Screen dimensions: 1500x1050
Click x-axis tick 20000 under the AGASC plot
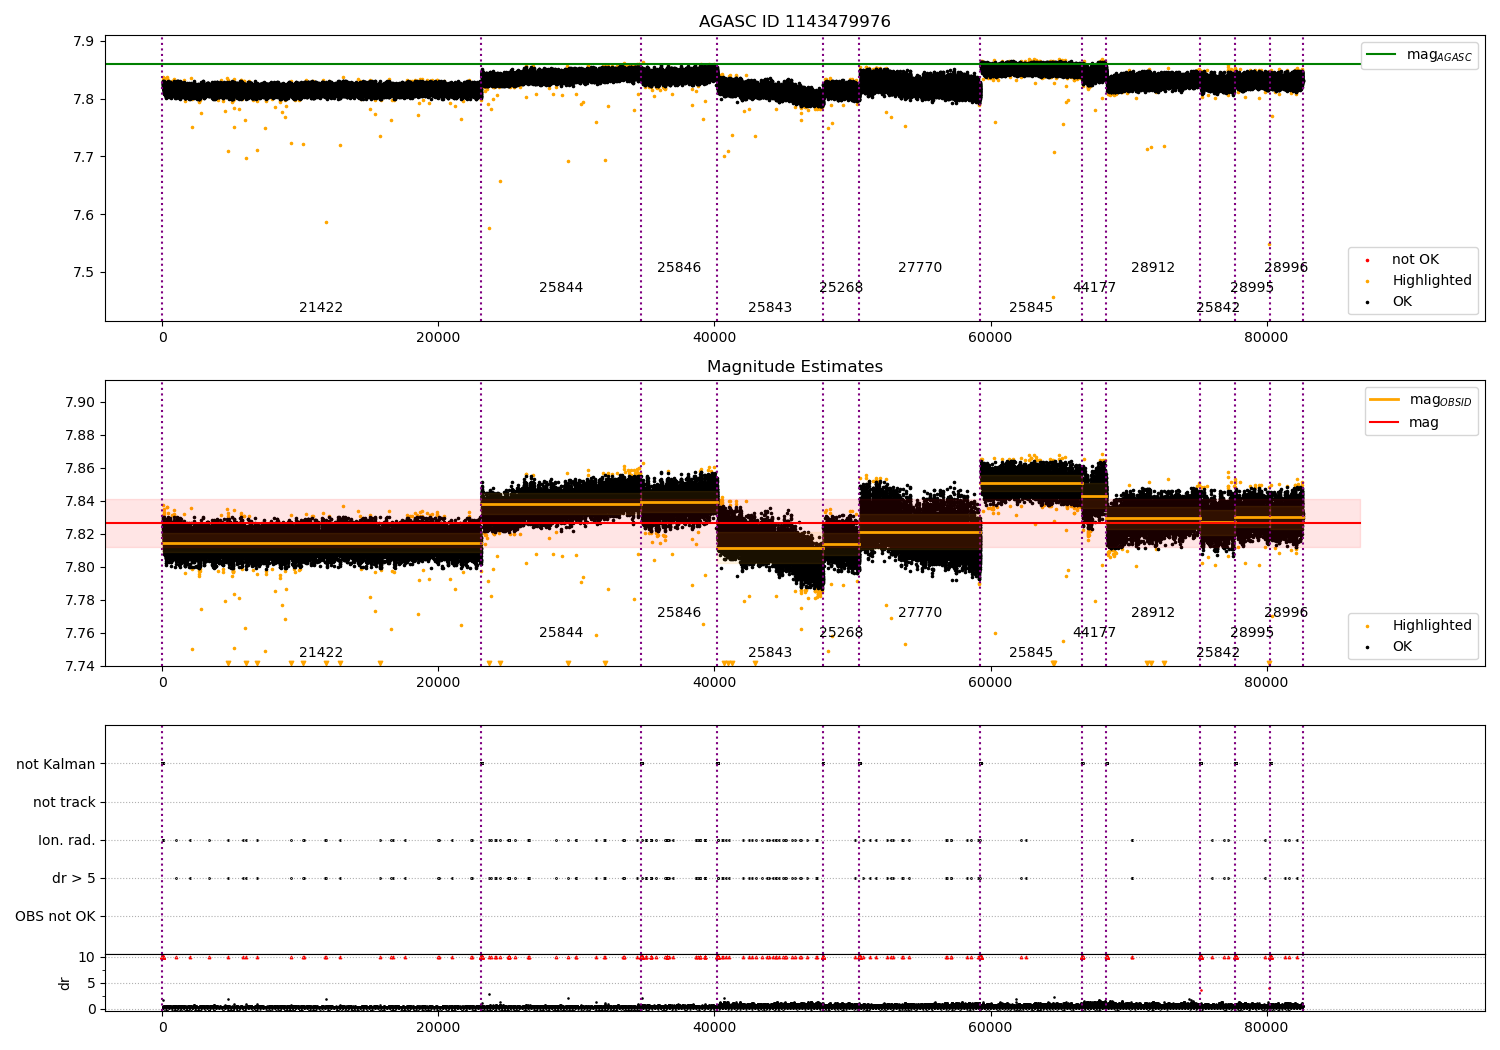(438, 339)
